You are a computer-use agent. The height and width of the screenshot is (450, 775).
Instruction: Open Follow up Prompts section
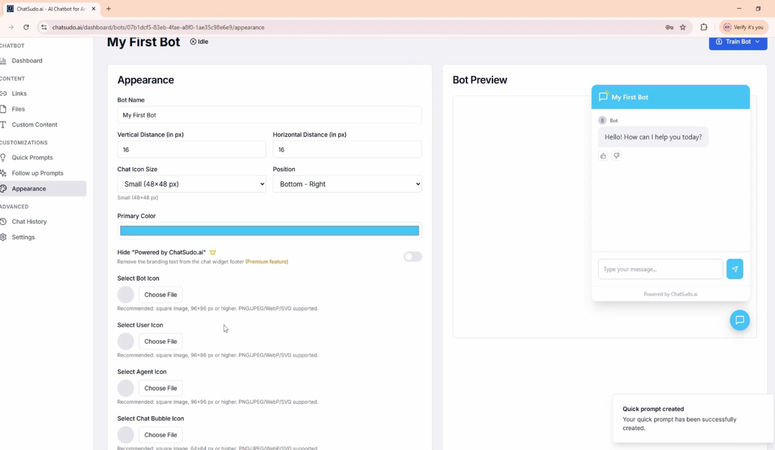pyautogui.click(x=37, y=173)
